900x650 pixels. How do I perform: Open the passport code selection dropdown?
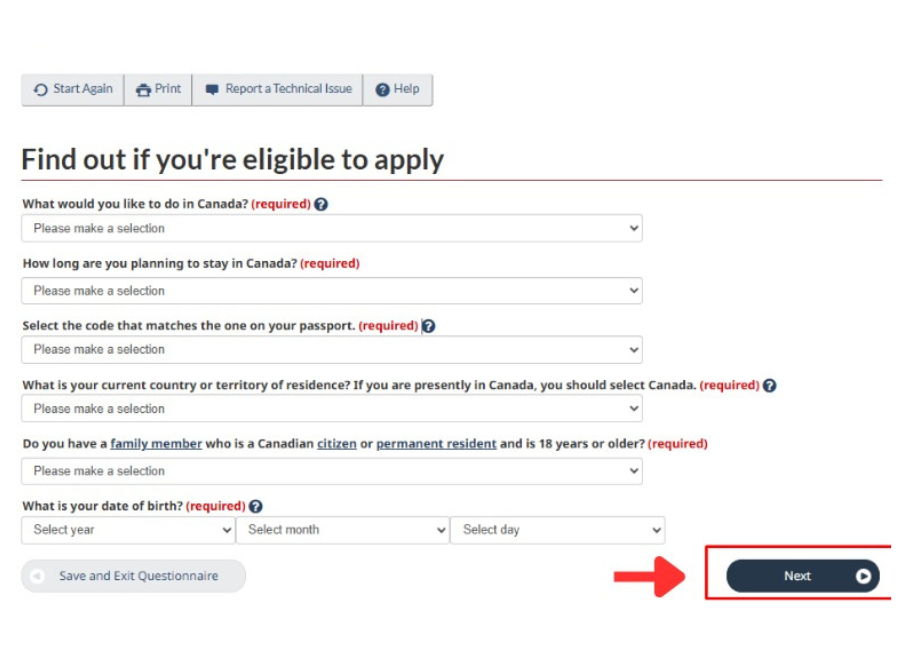[x=331, y=350]
